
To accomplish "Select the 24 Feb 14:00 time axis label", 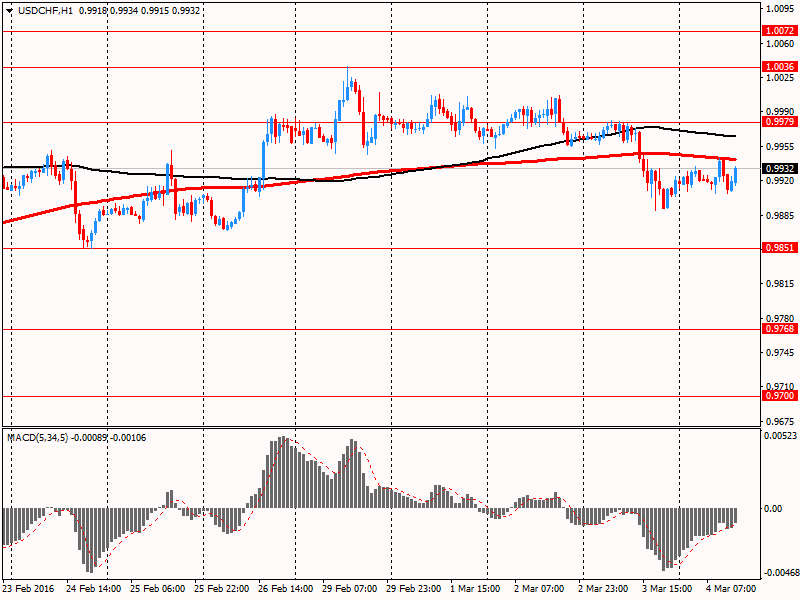I will click(93, 589).
